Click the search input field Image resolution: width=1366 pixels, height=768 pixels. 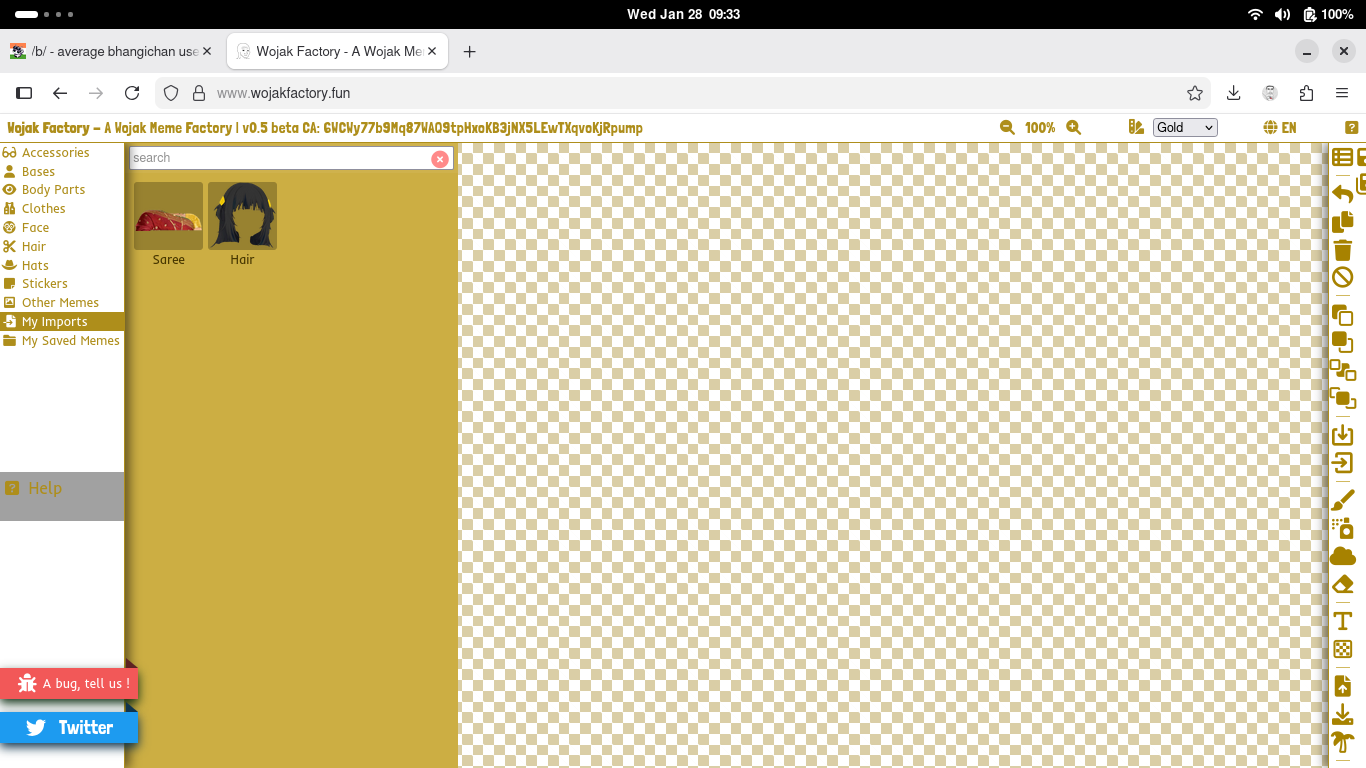280,158
